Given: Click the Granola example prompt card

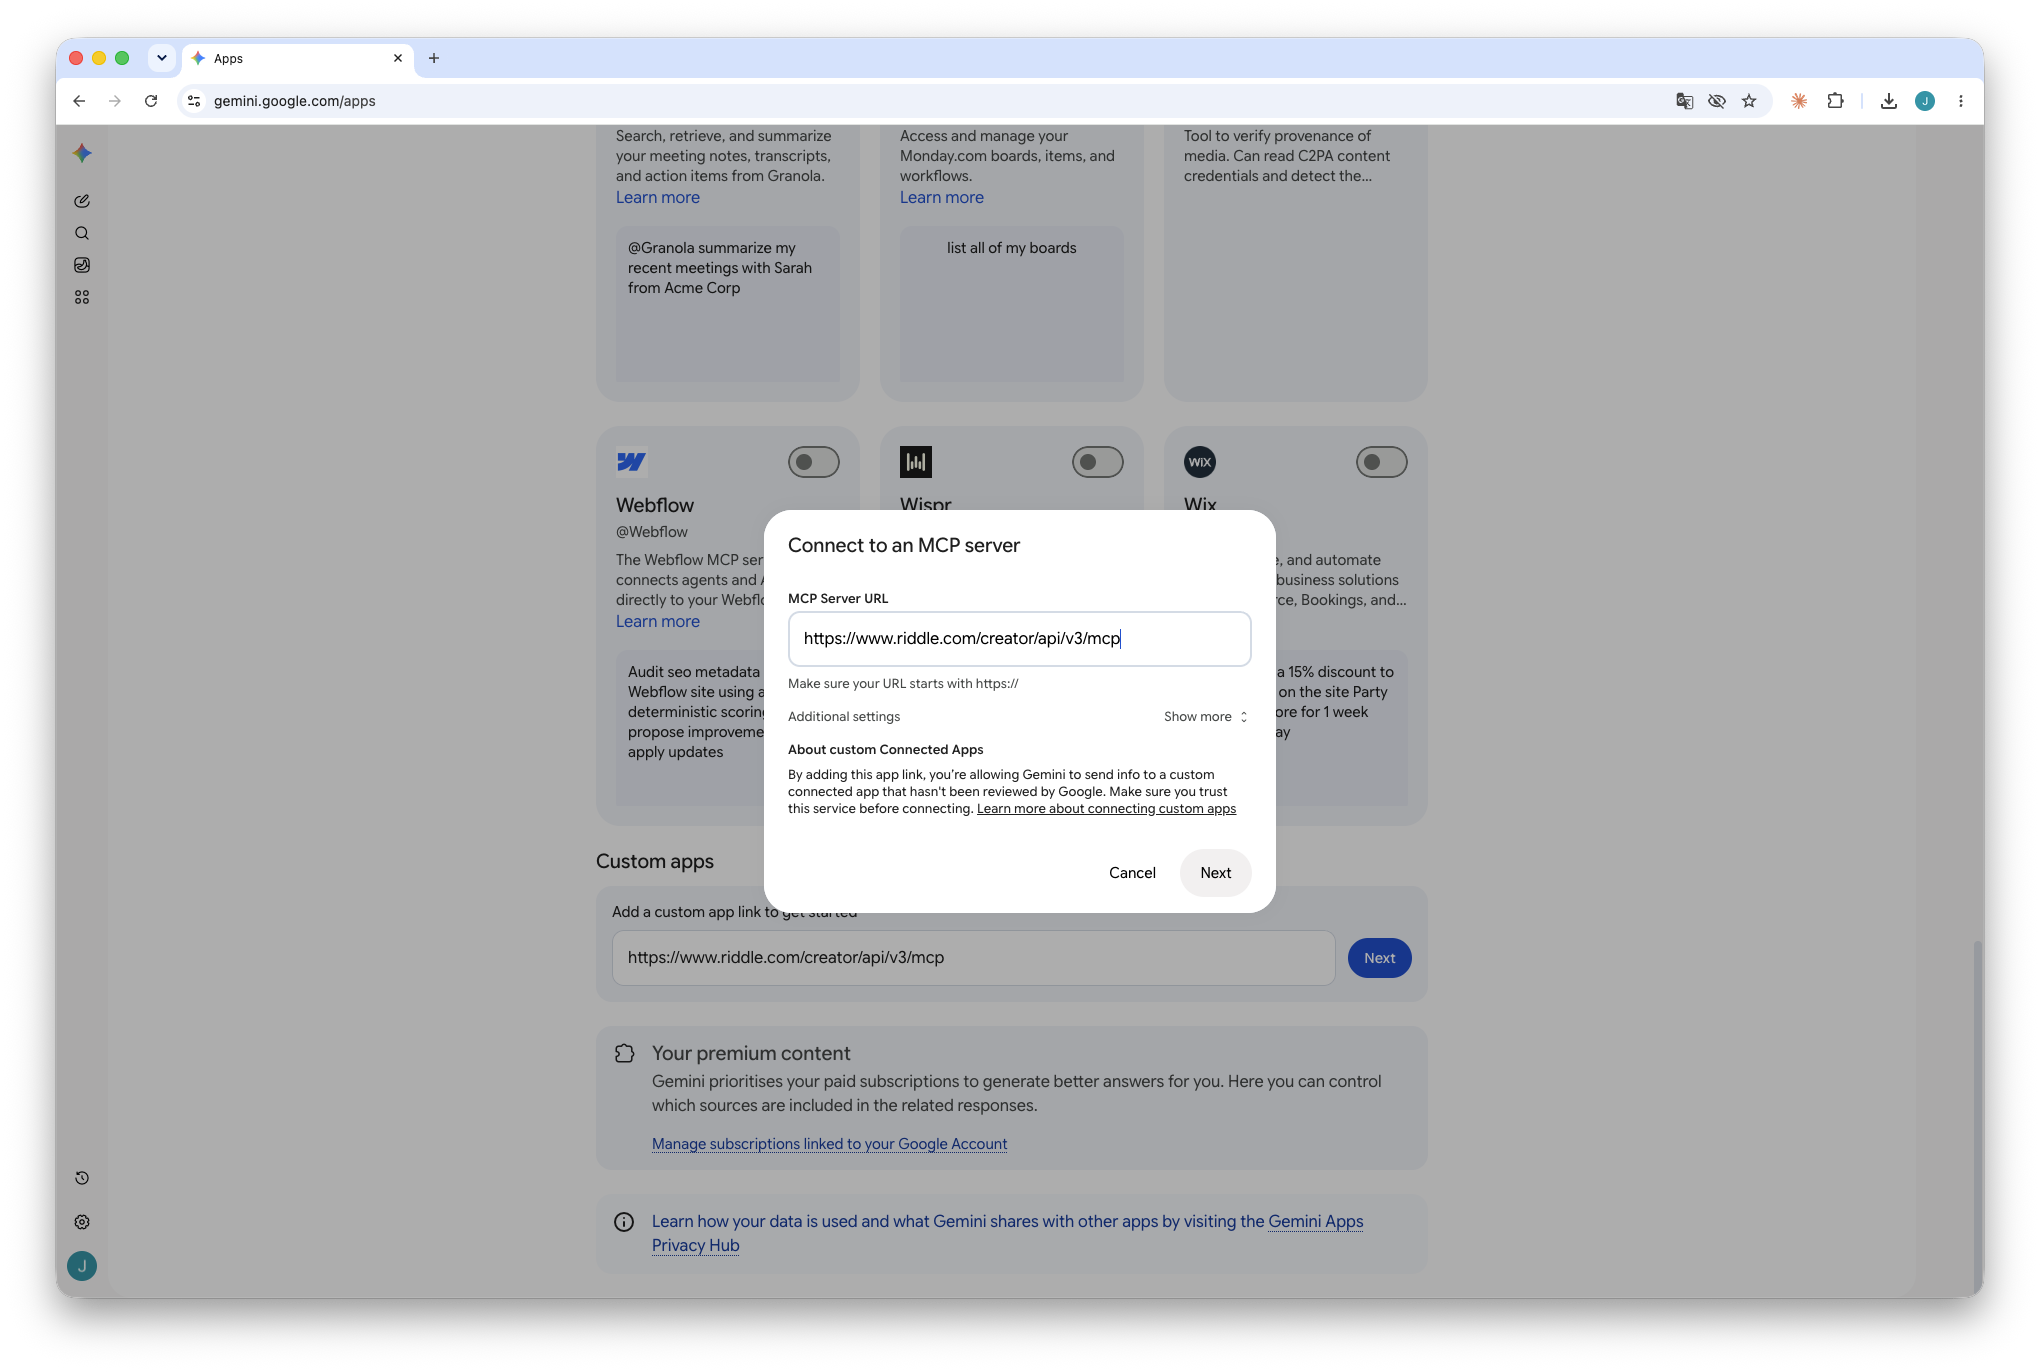Looking at the screenshot, I should 728,304.
